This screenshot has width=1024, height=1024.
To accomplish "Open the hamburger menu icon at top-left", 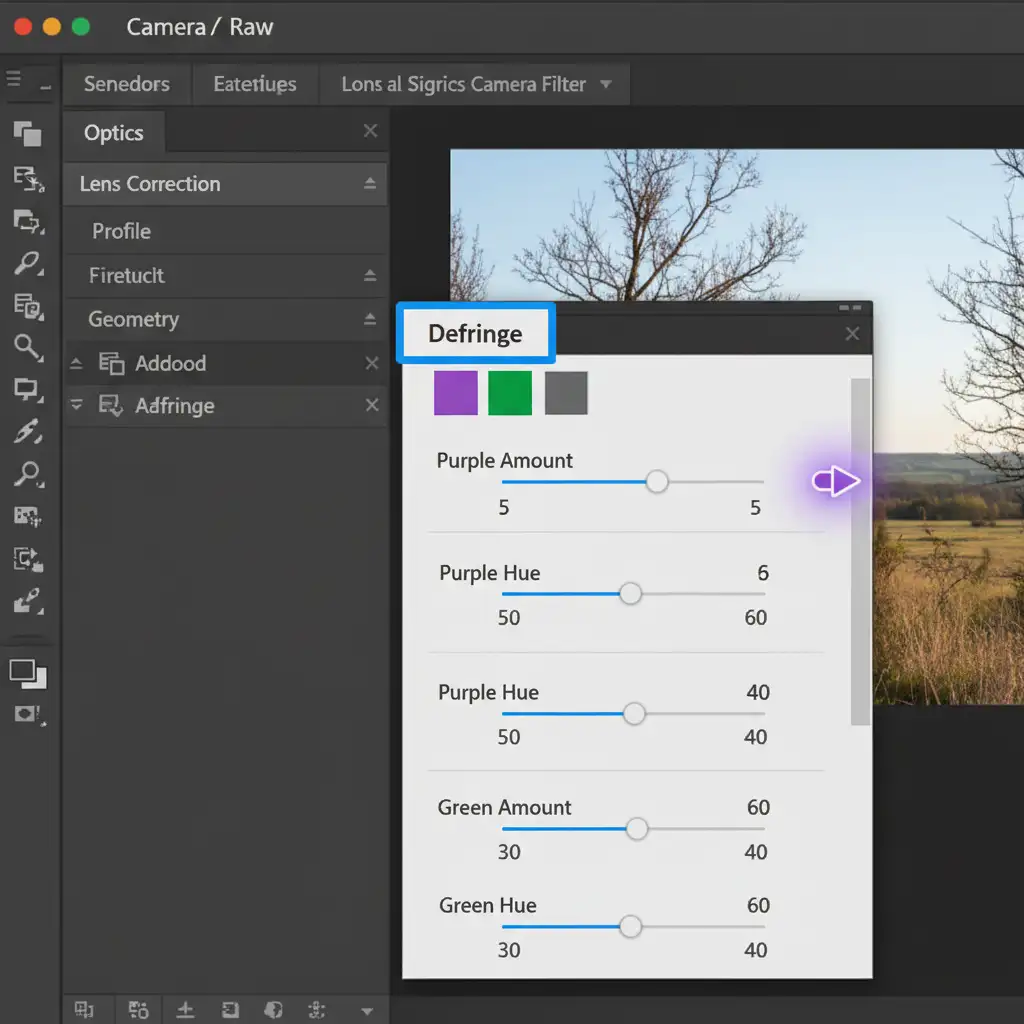I will click(x=14, y=80).
